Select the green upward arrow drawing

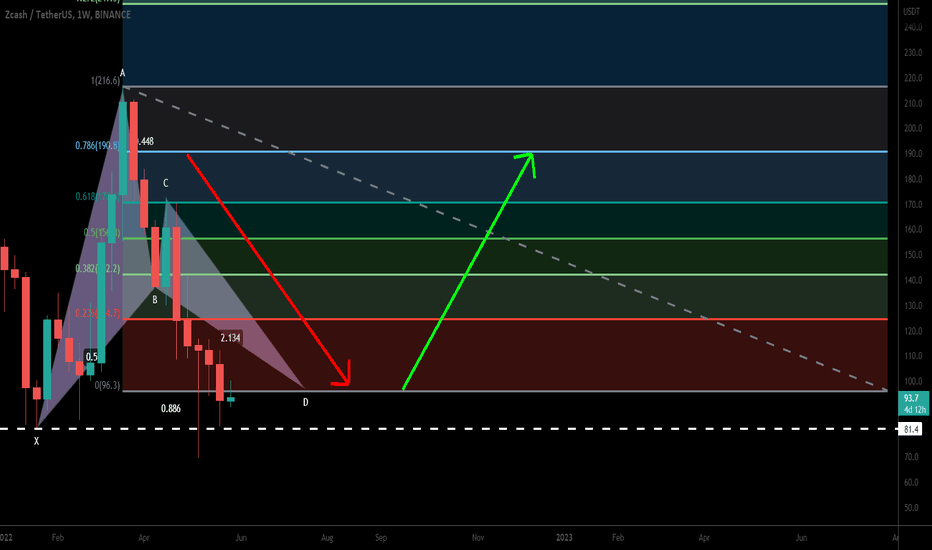point(469,271)
